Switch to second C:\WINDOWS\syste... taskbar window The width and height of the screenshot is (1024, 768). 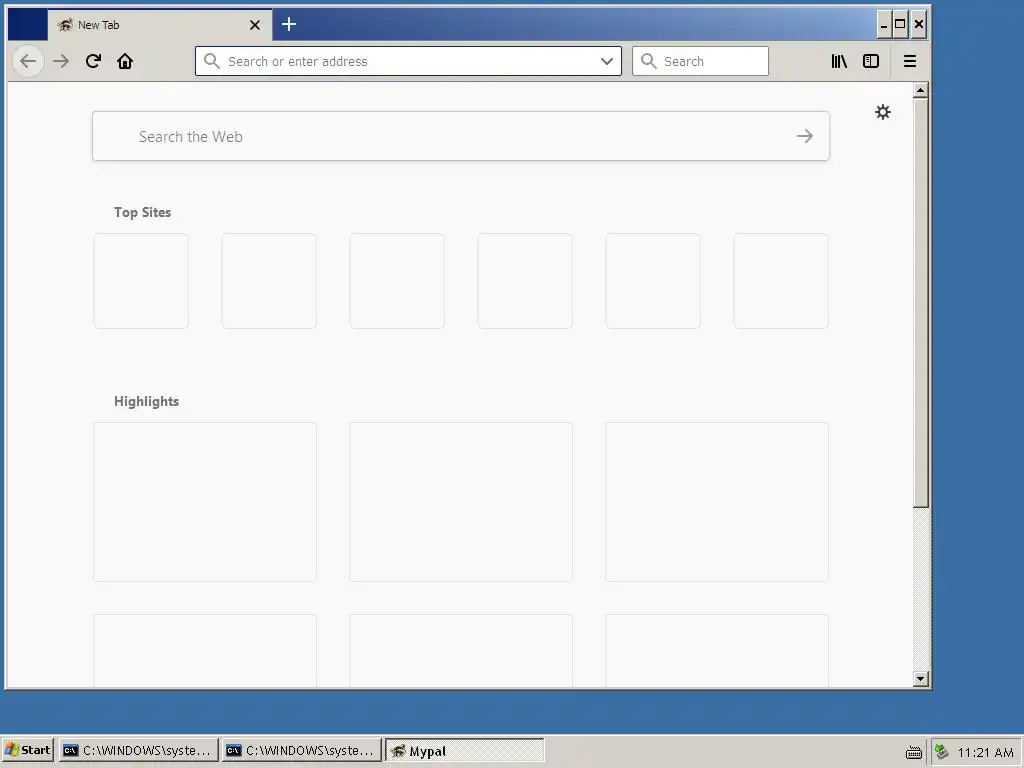click(300, 750)
